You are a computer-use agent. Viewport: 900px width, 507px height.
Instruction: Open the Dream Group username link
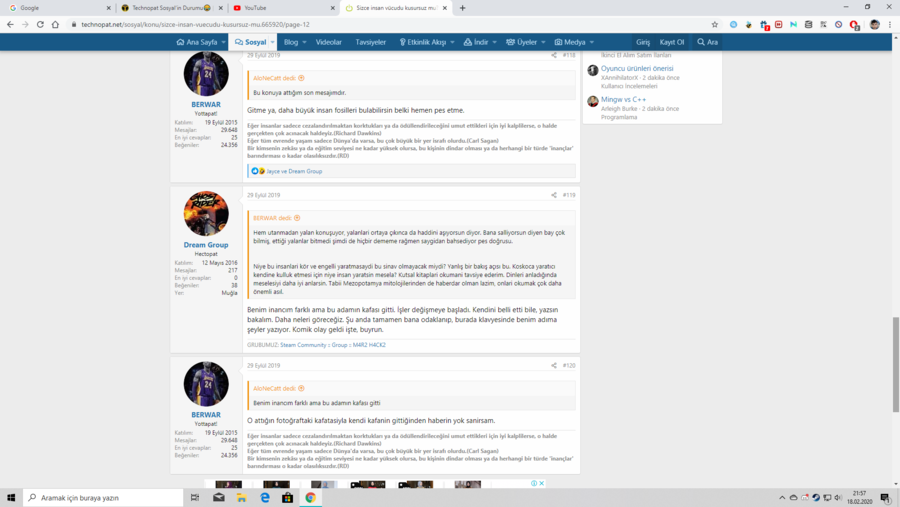[206, 245]
